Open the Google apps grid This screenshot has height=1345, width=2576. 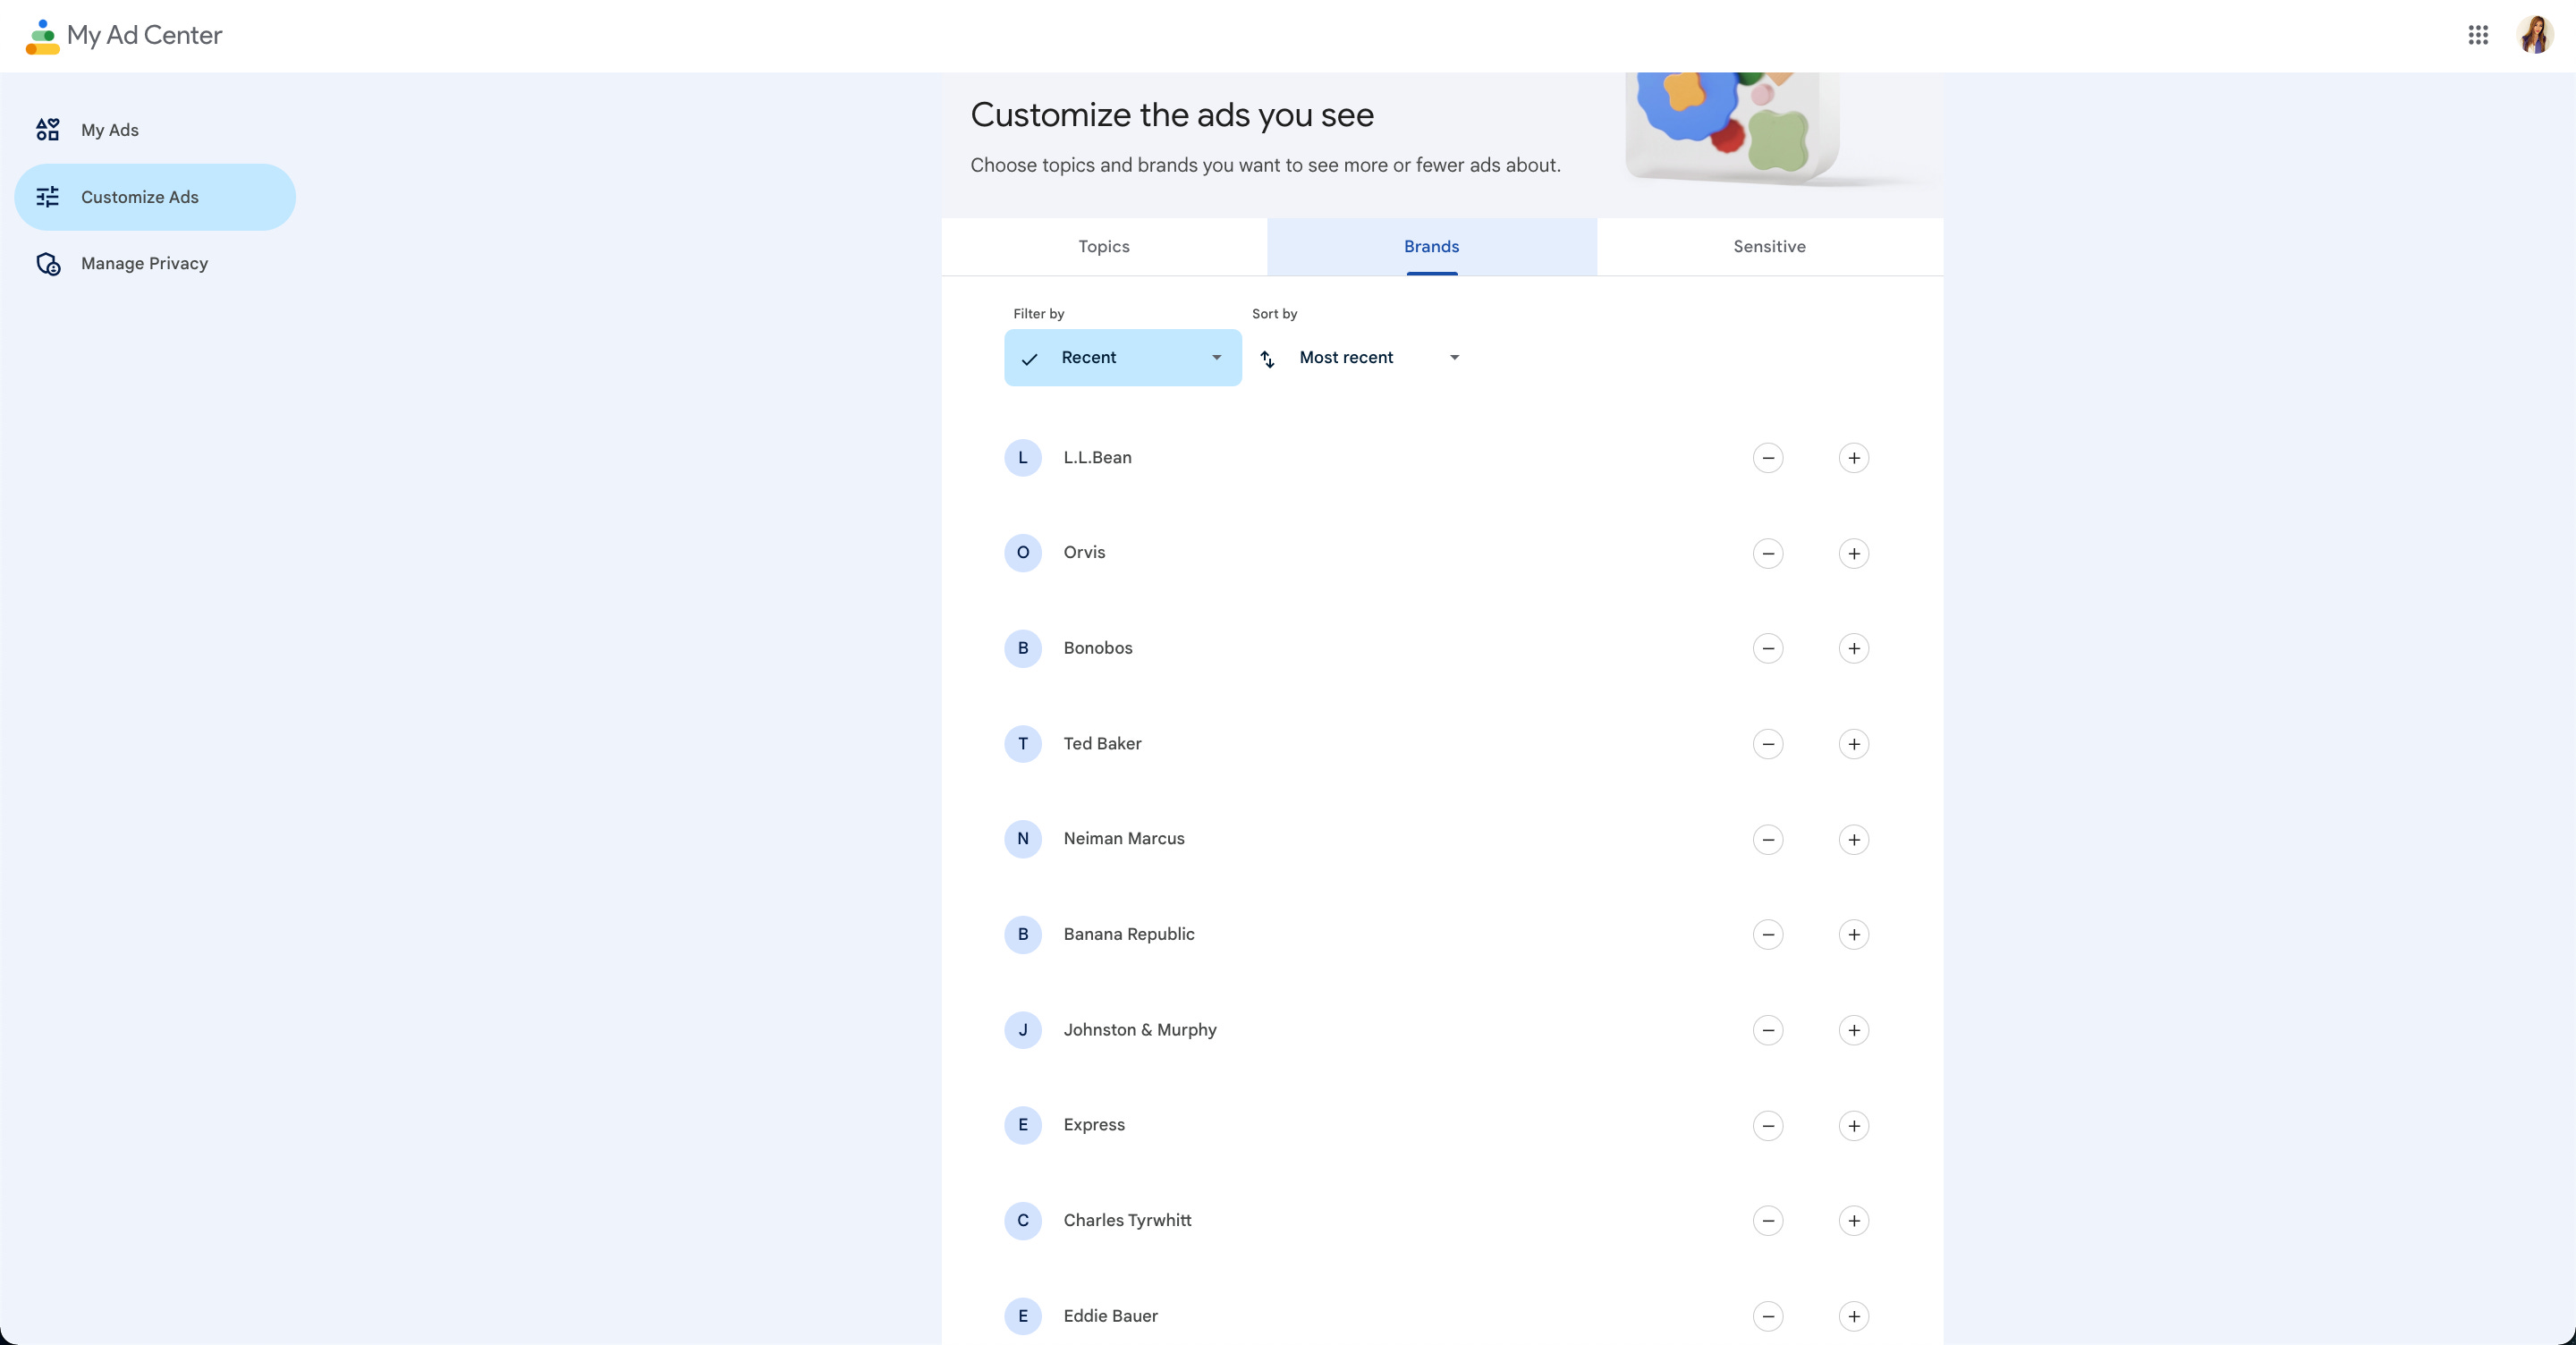2478,35
